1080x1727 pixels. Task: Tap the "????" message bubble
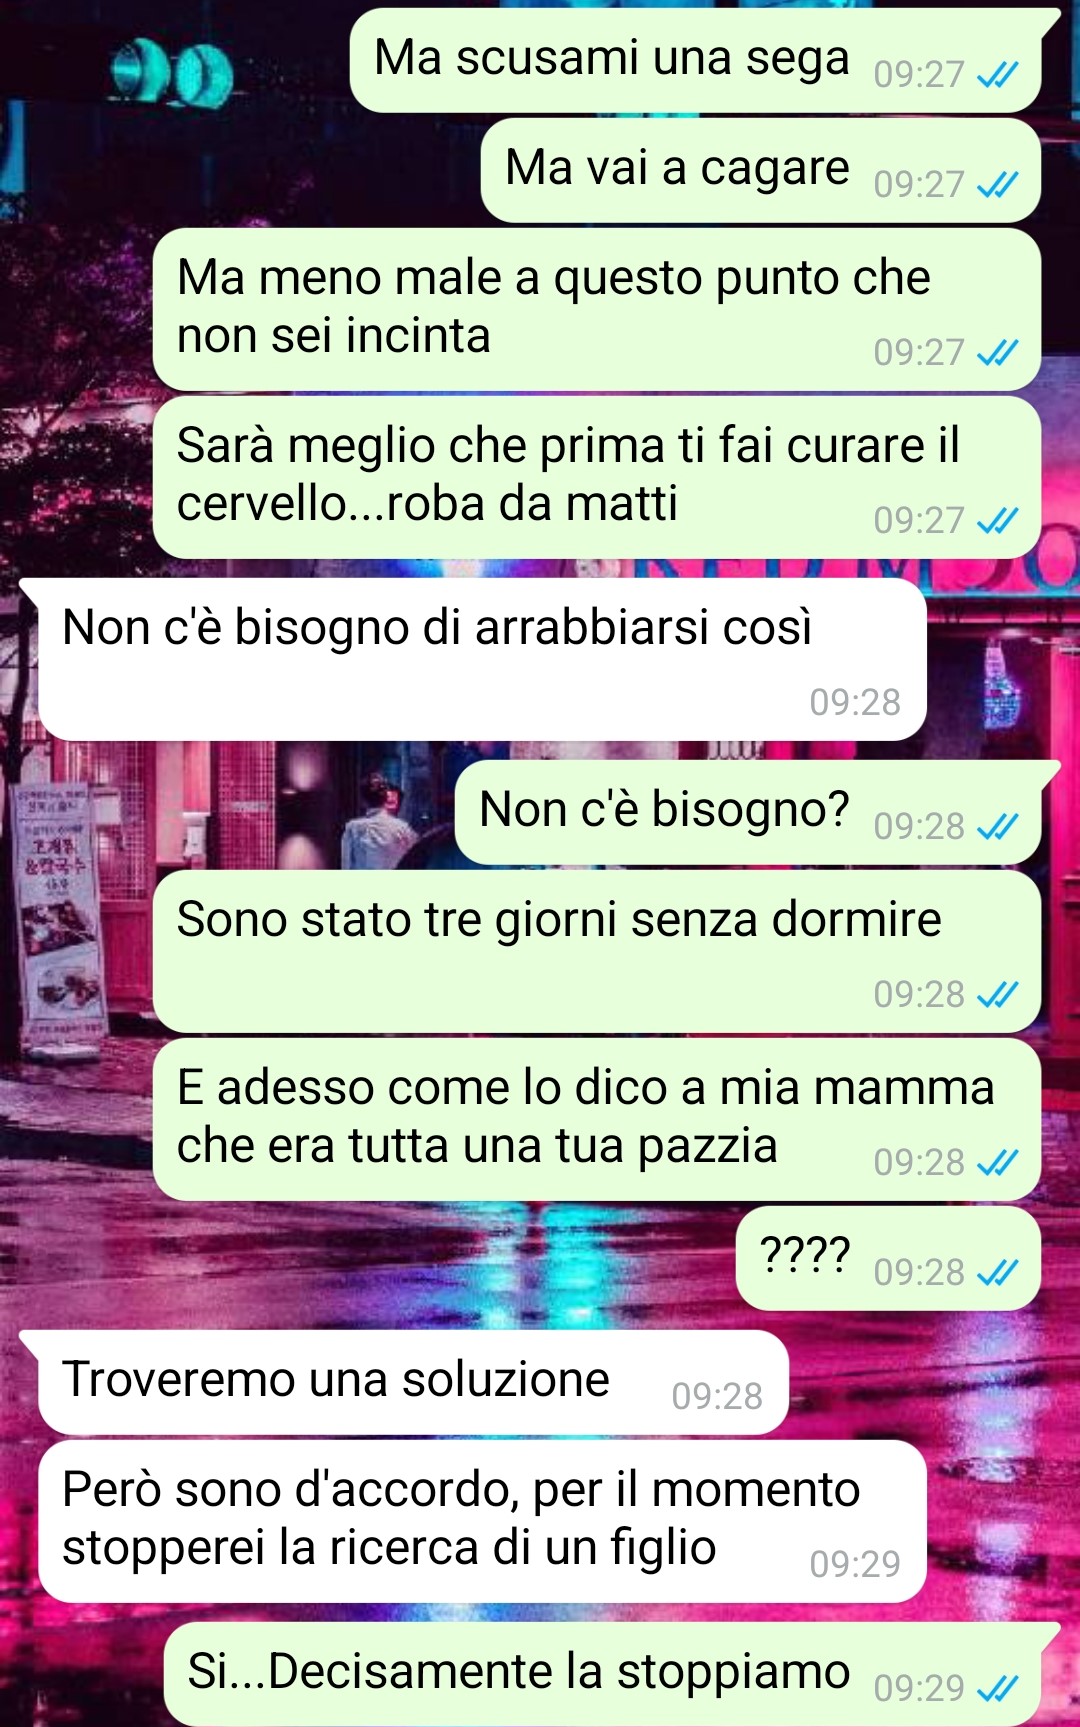pos(888,1258)
